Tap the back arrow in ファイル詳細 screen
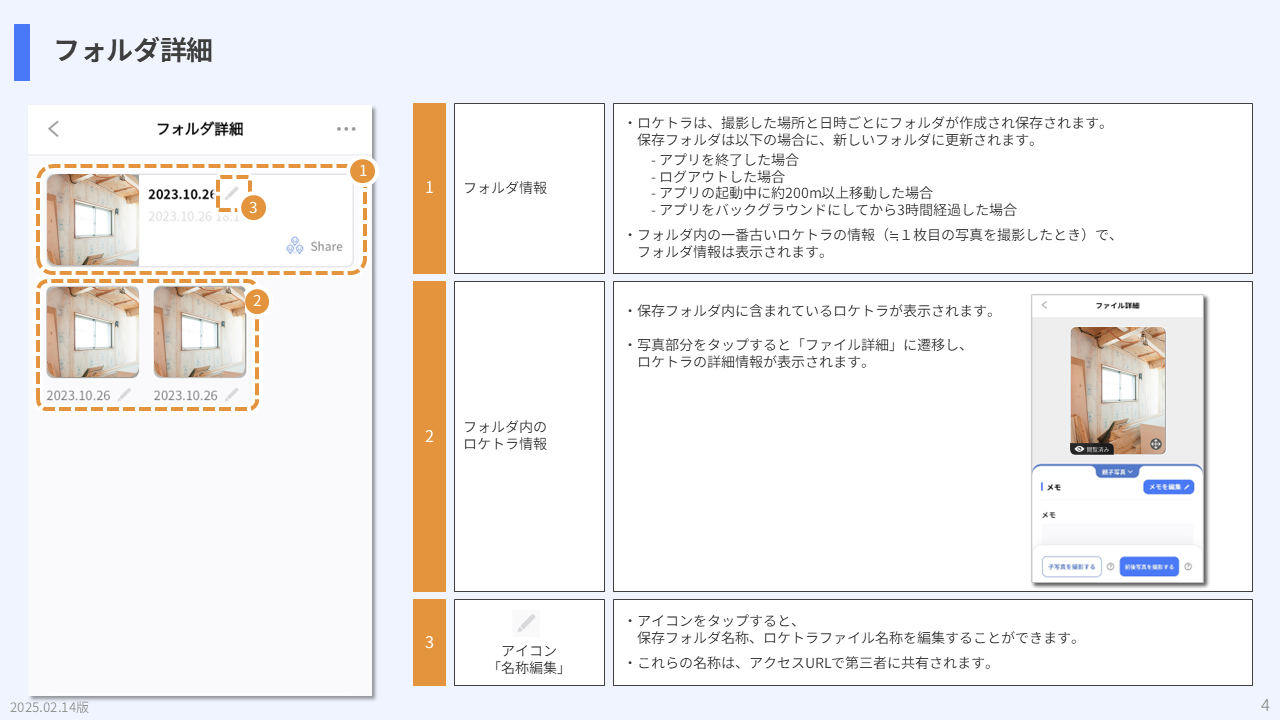This screenshot has width=1280, height=720. [1044, 305]
